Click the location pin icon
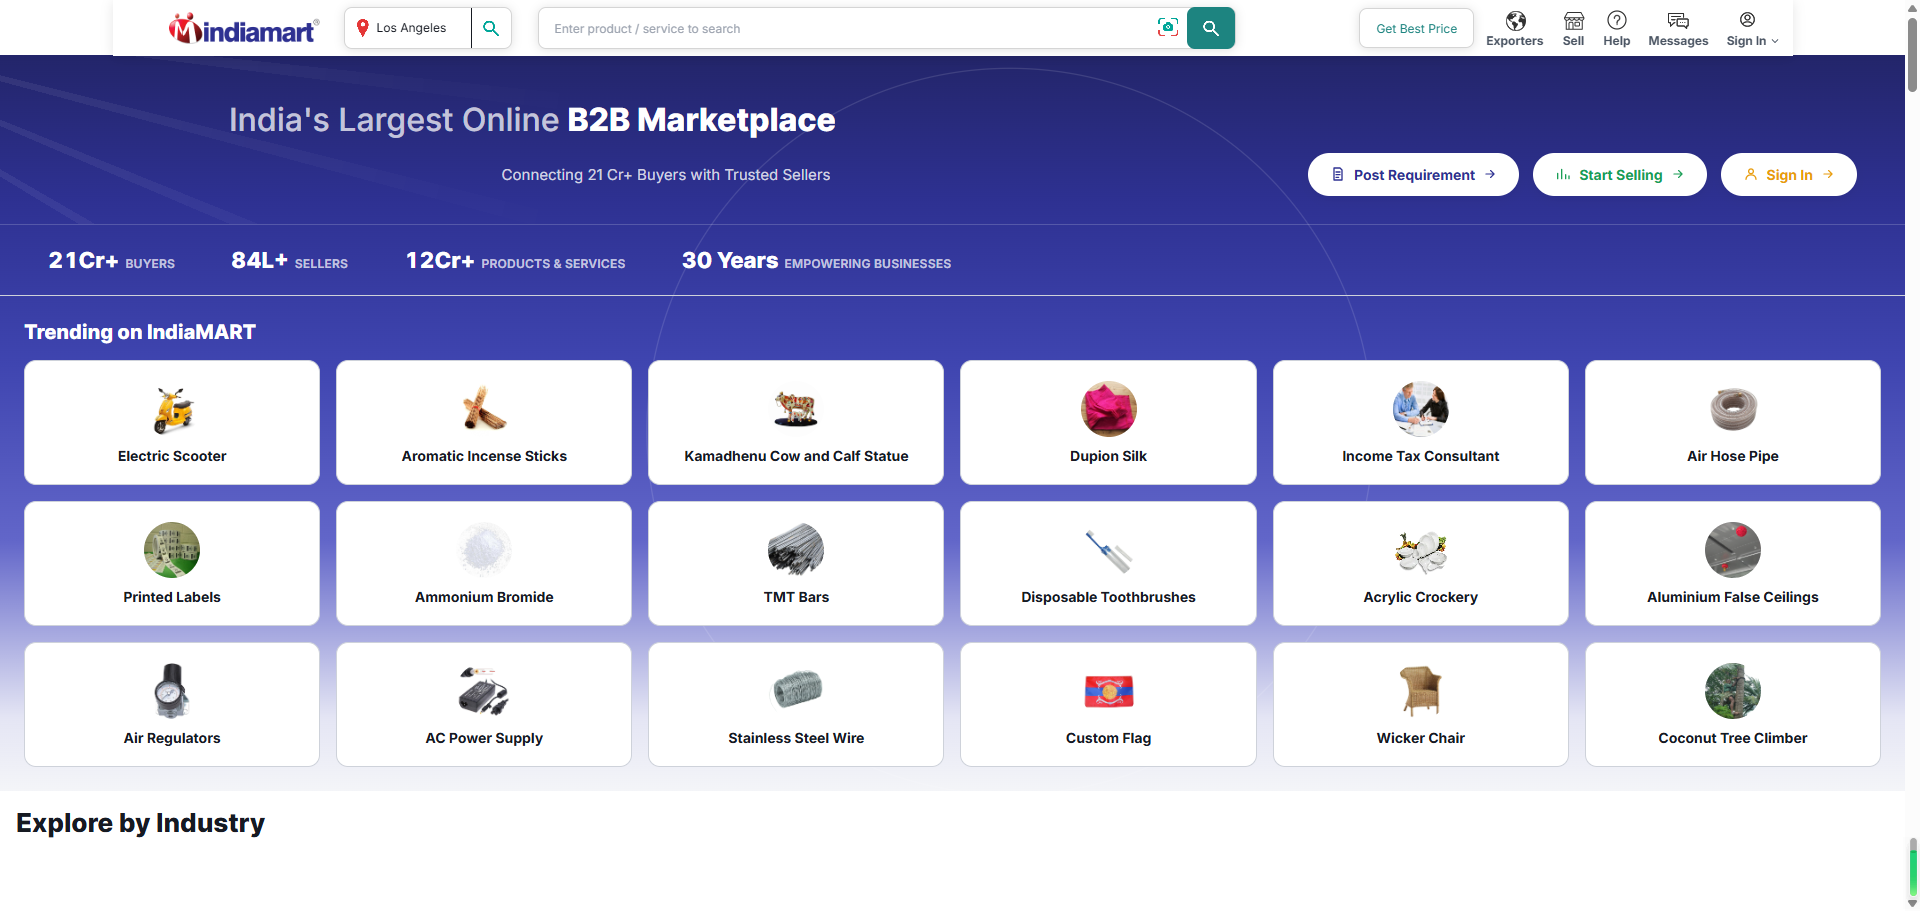1920x911 pixels. pos(362,28)
